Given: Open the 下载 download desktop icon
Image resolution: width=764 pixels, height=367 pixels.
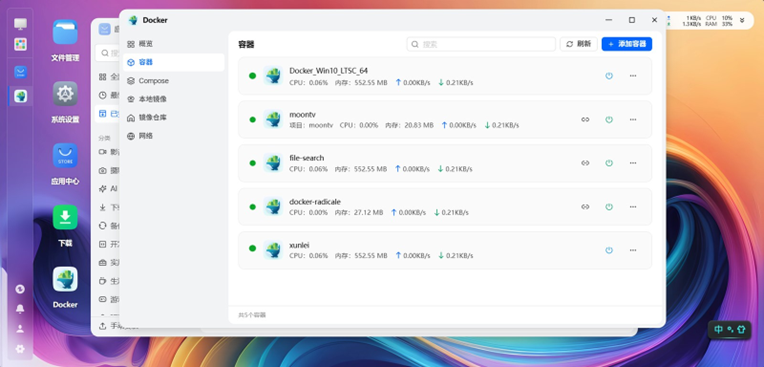Looking at the screenshot, I should coord(65,217).
